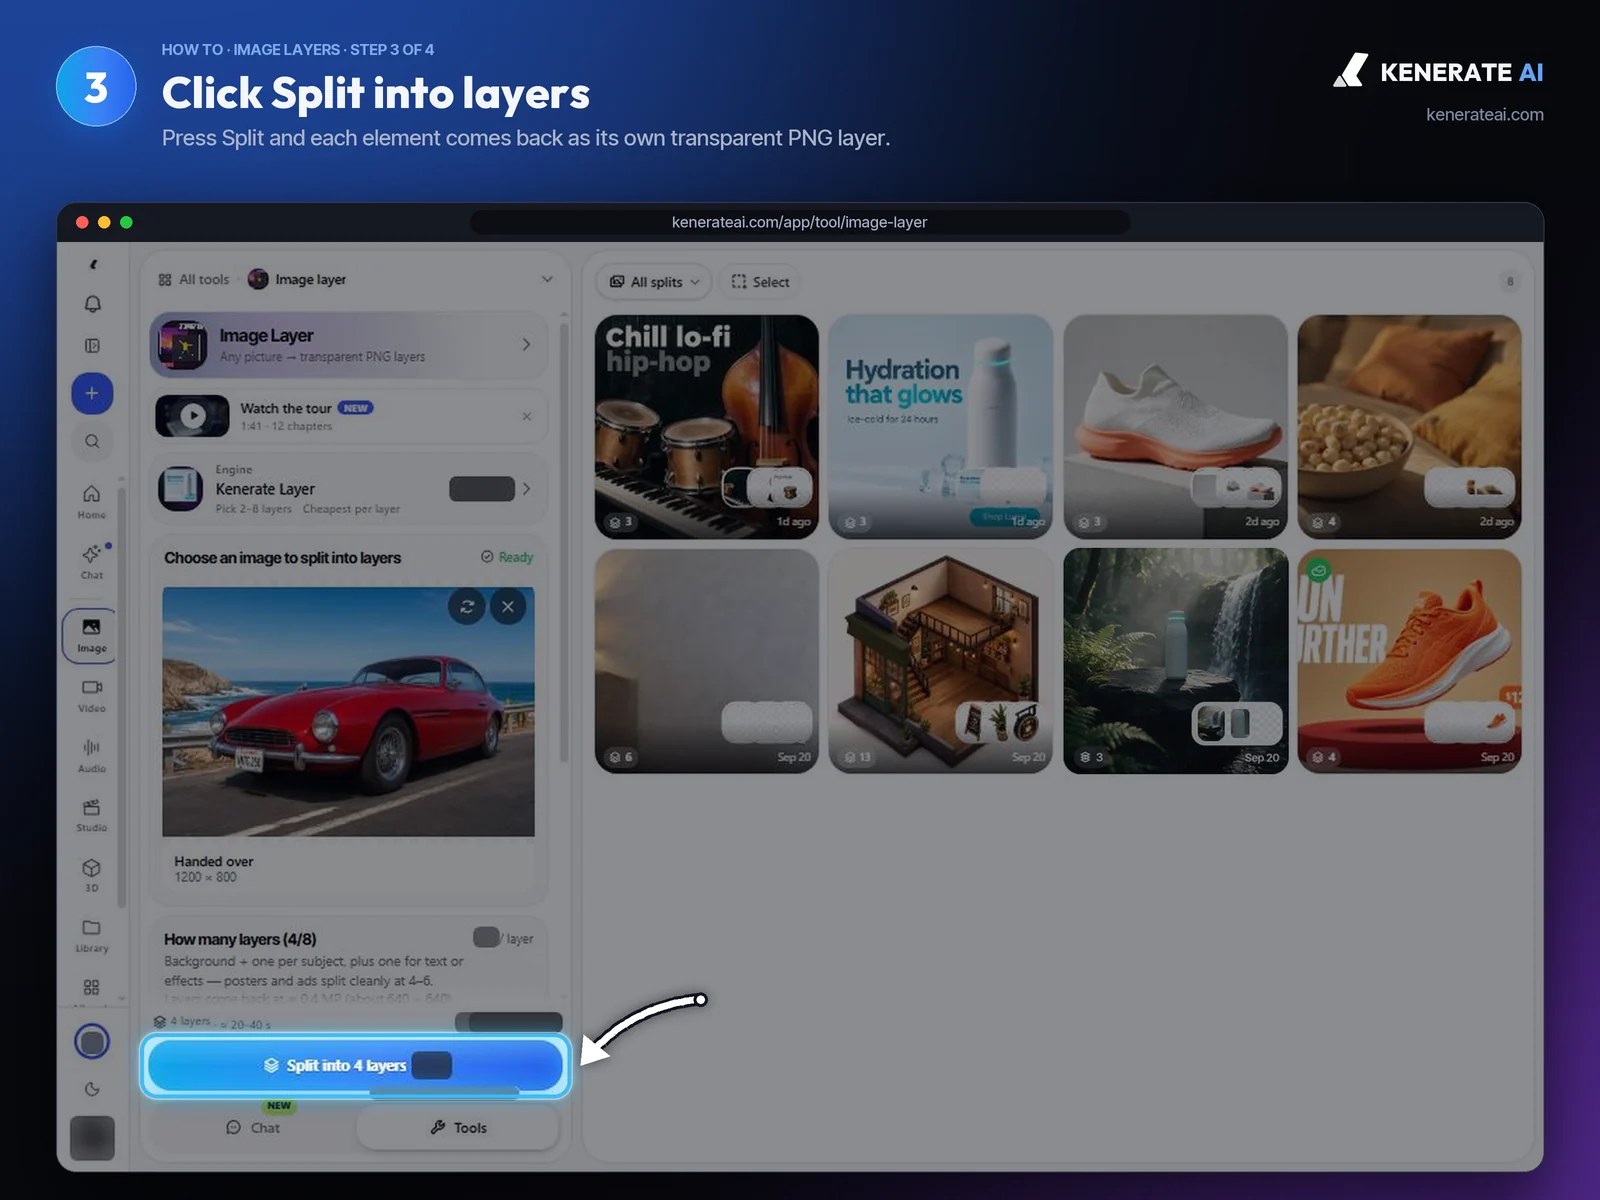Screen dimensions: 1600x1200
Task: Click the left panel scrollbar
Action: coord(564,540)
